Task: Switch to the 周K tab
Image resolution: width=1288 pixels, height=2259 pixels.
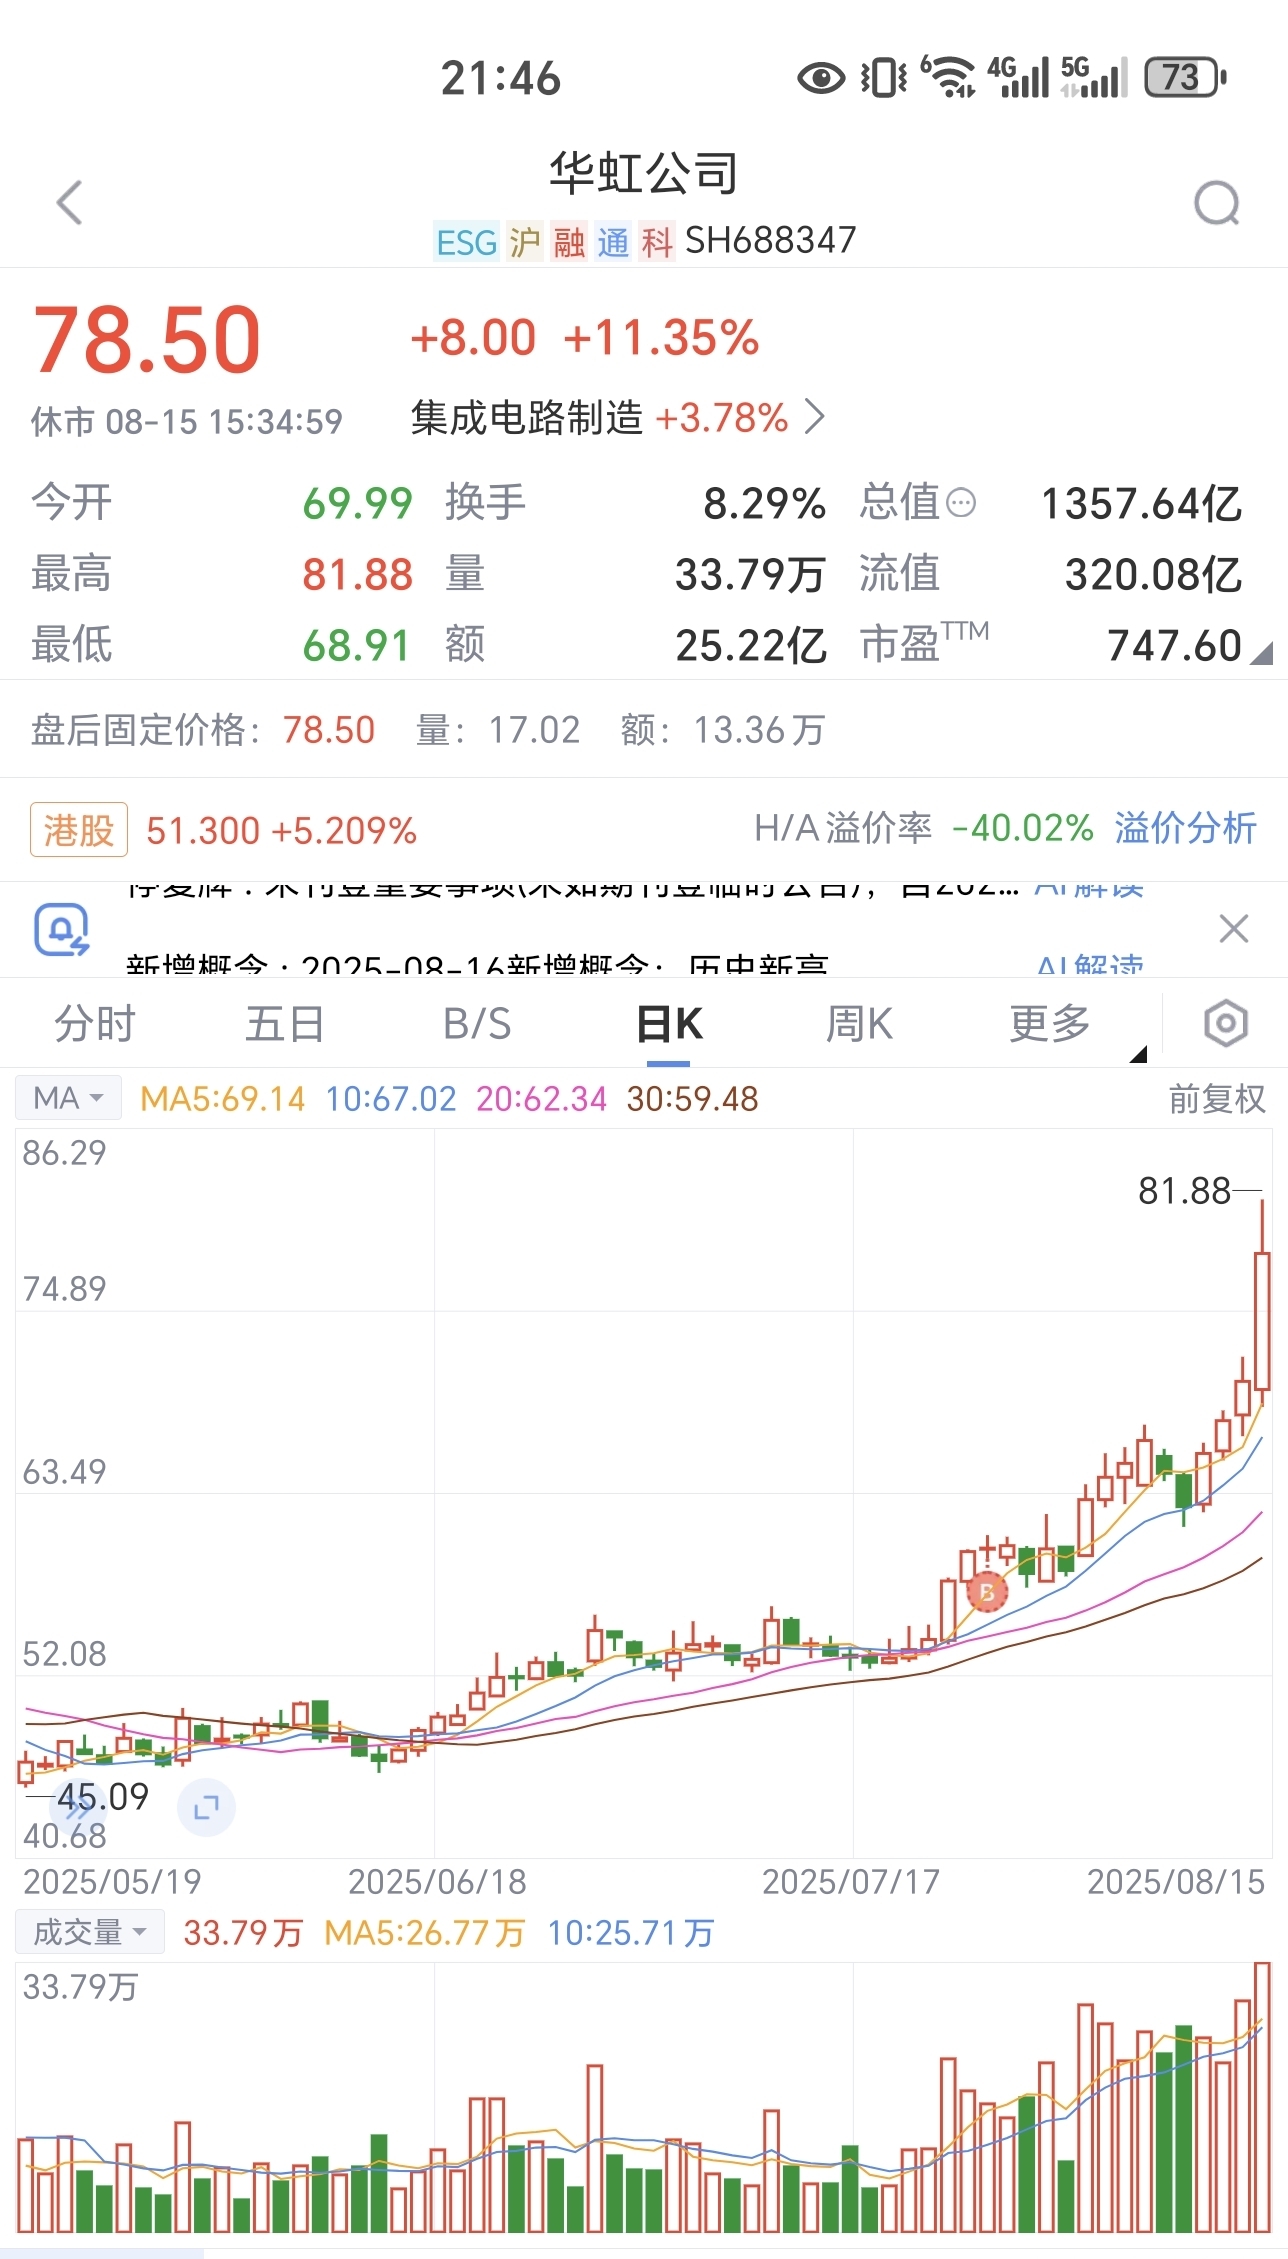Action: (859, 1024)
